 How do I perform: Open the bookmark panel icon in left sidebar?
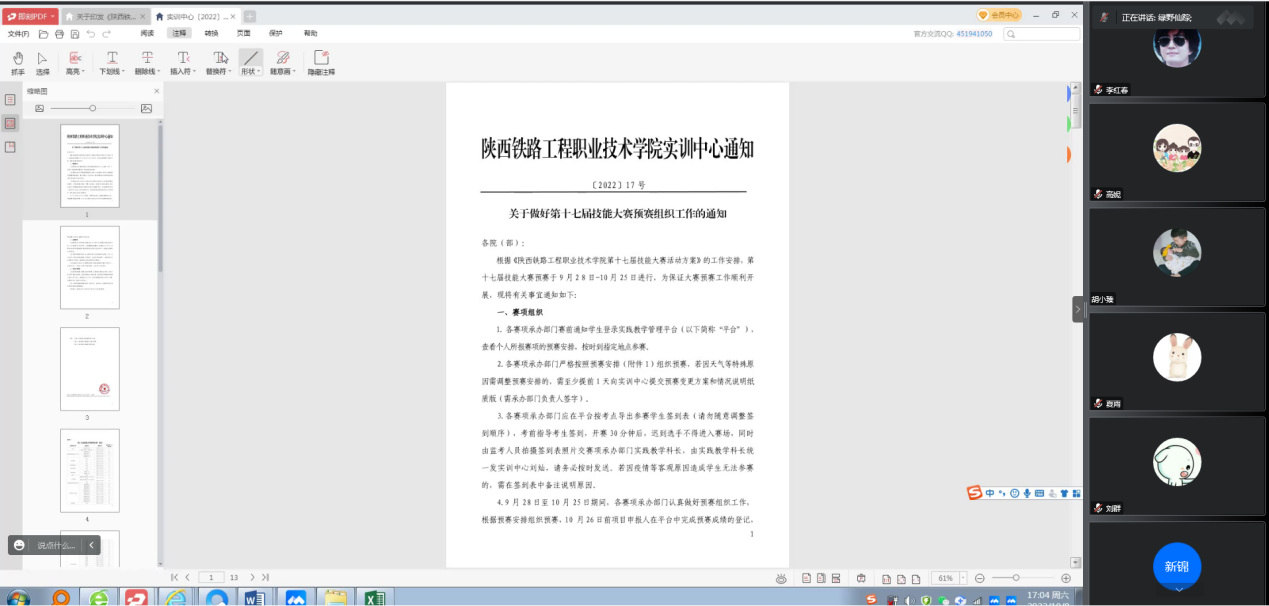pyautogui.click(x=10, y=100)
